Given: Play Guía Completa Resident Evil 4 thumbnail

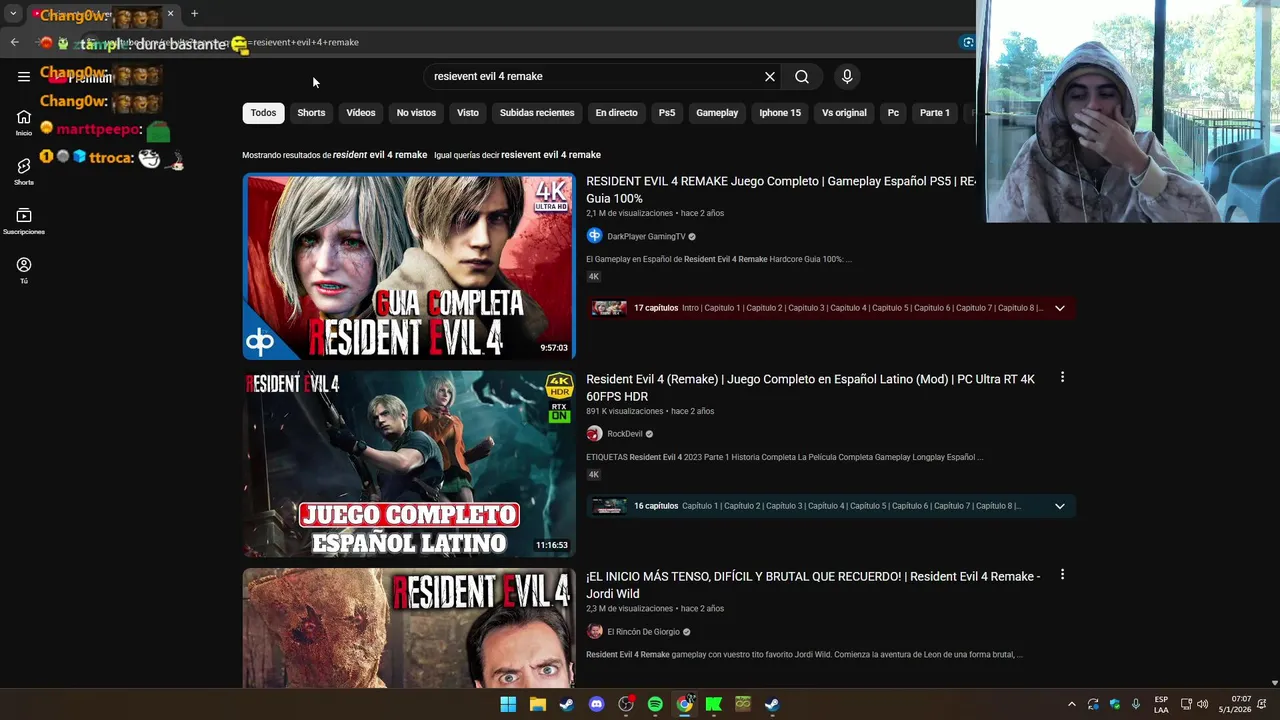Looking at the screenshot, I should click(409, 267).
